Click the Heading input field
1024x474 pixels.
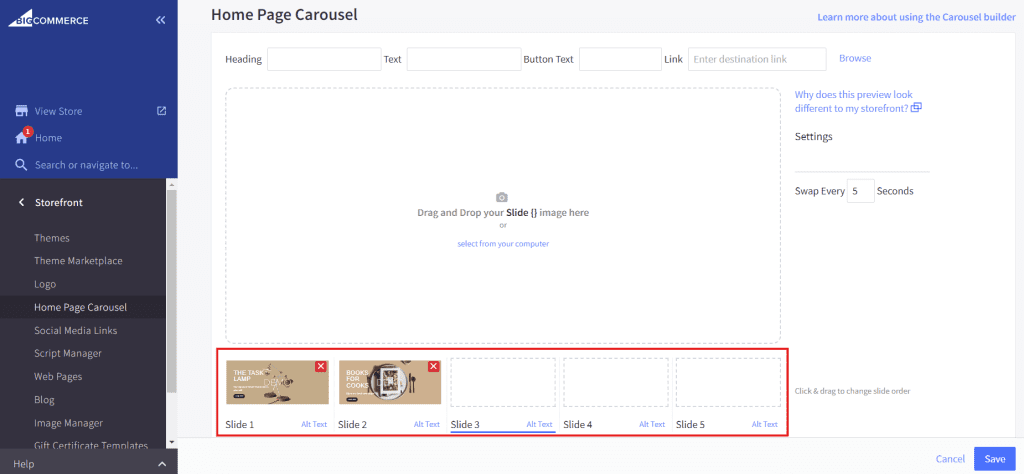point(324,59)
